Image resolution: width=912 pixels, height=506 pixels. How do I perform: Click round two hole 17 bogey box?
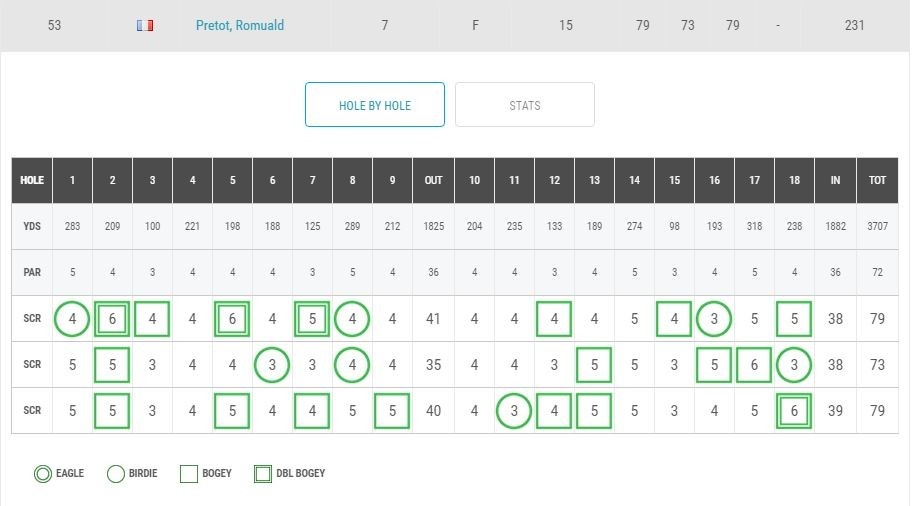(x=754, y=365)
